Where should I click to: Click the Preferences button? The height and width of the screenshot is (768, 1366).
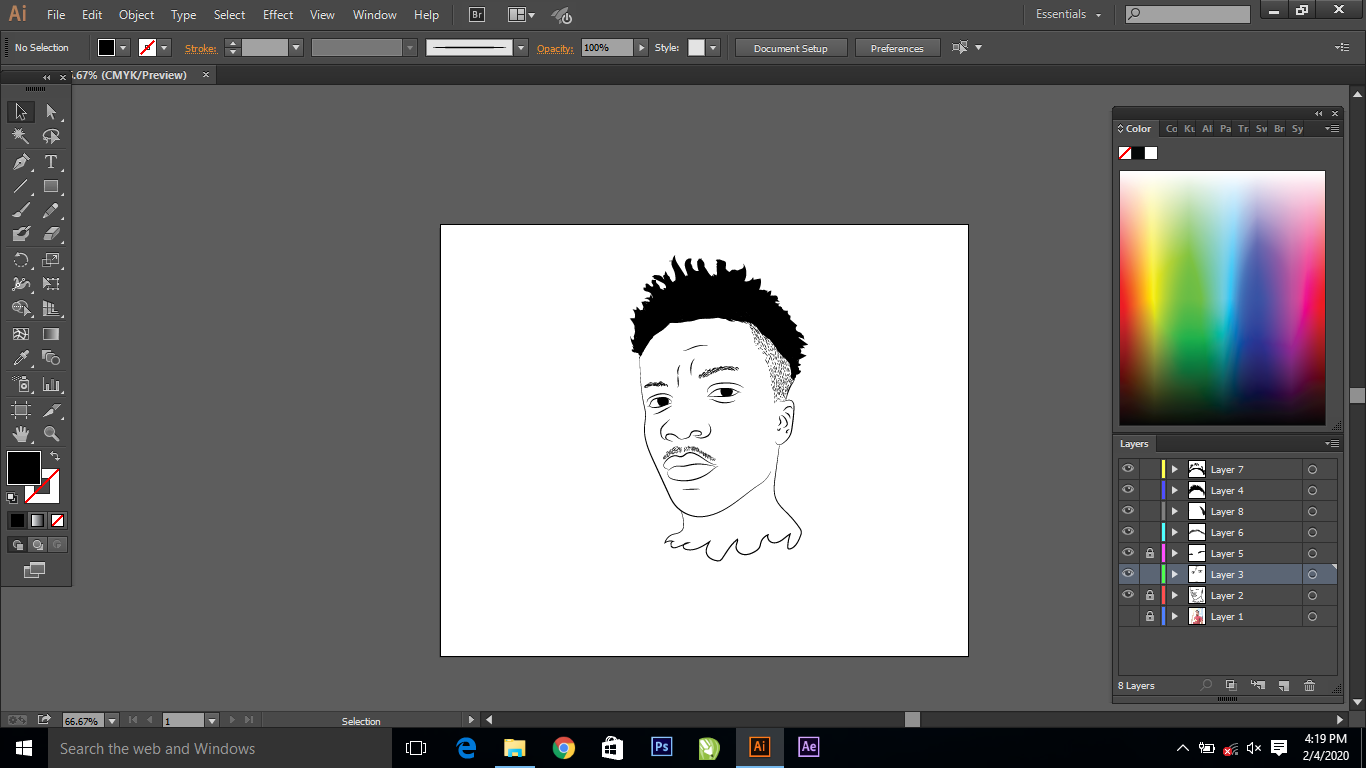pyautogui.click(x=897, y=48)
